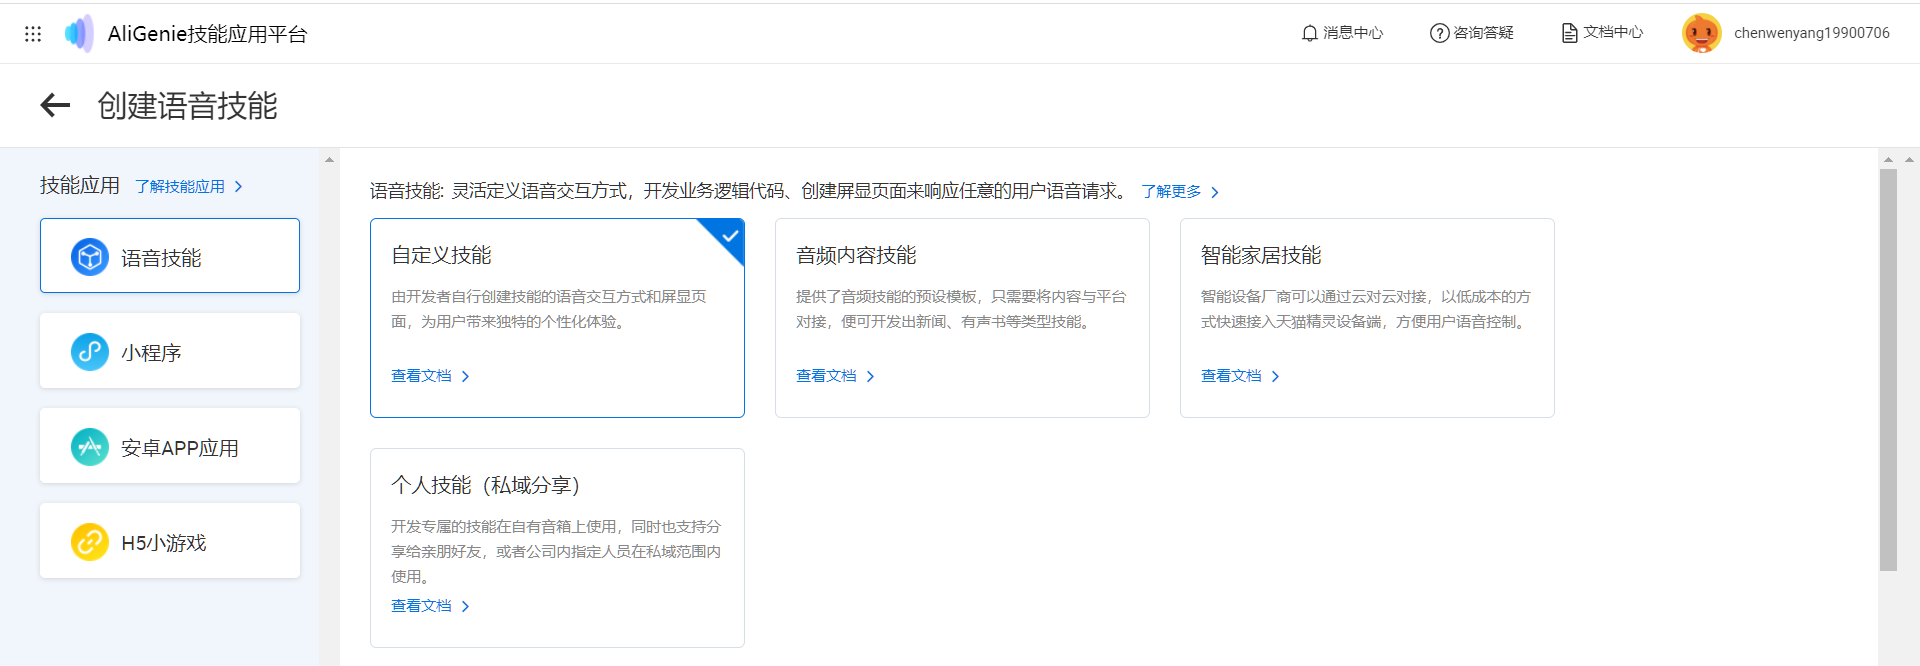Click the 智能家居技能 description text
Image resolution: width=1920 pixels, height=666 pixels.
click(x=1366, y=309)
